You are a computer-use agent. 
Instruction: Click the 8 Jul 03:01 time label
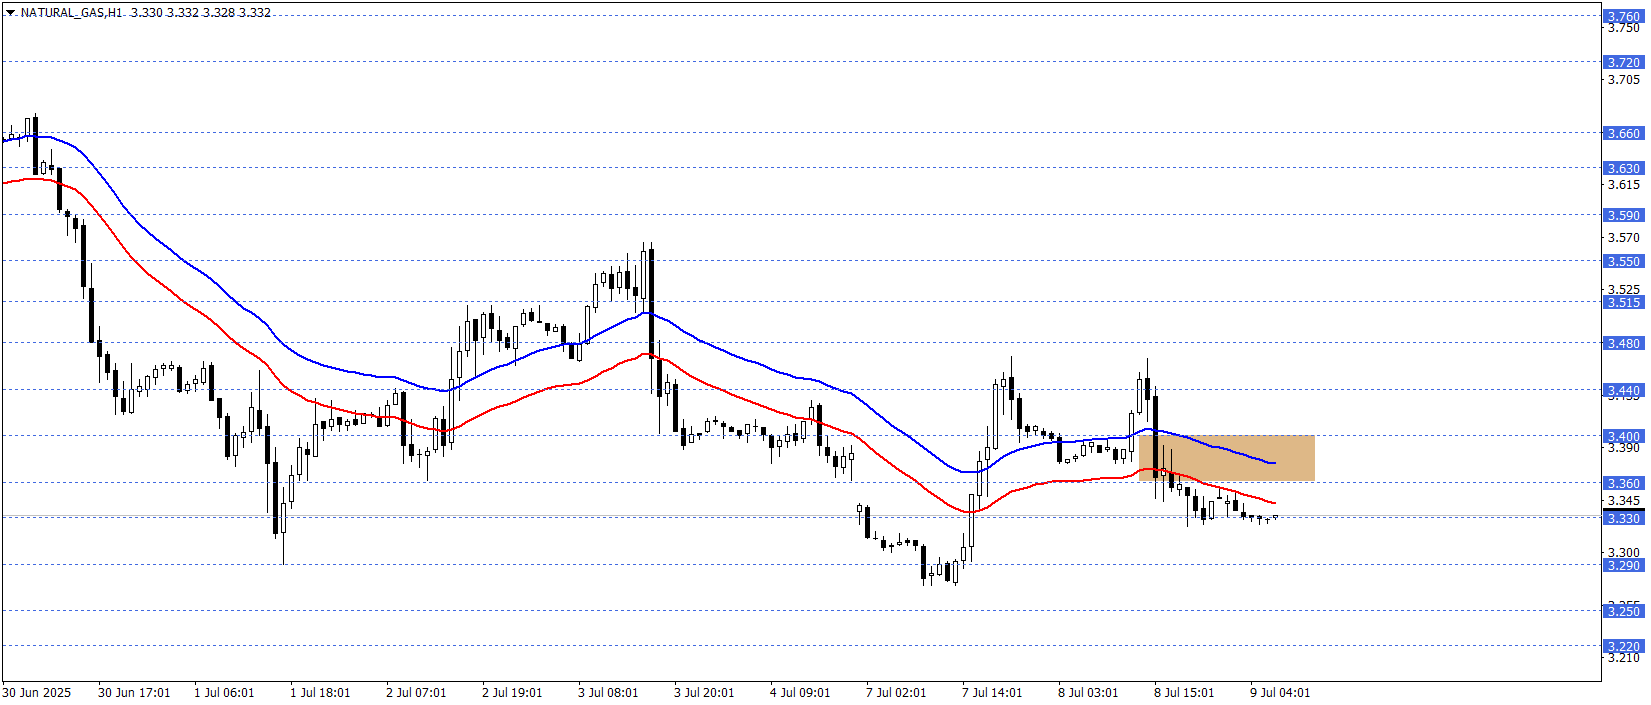[1088, 692]
